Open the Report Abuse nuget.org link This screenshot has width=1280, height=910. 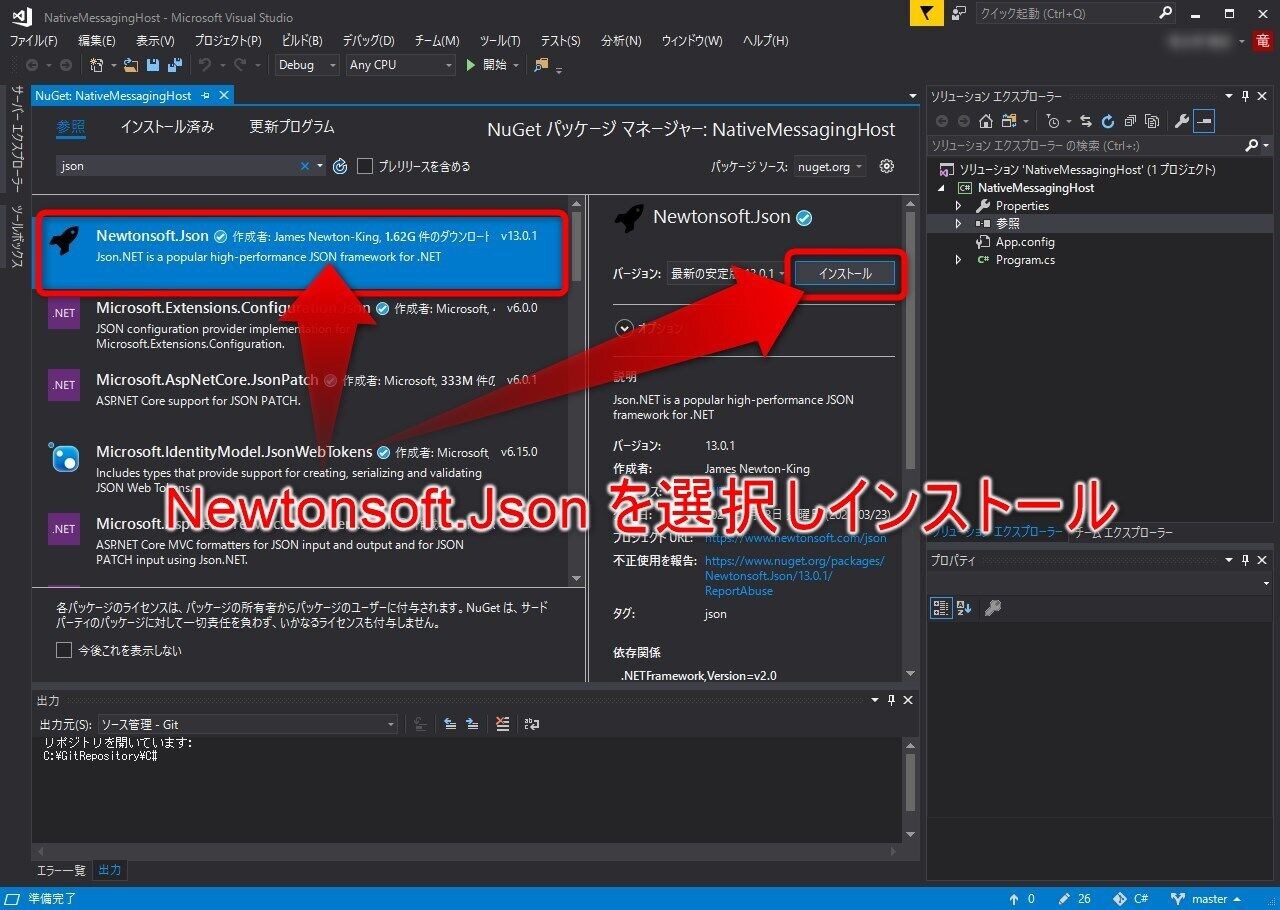[794, 576]
